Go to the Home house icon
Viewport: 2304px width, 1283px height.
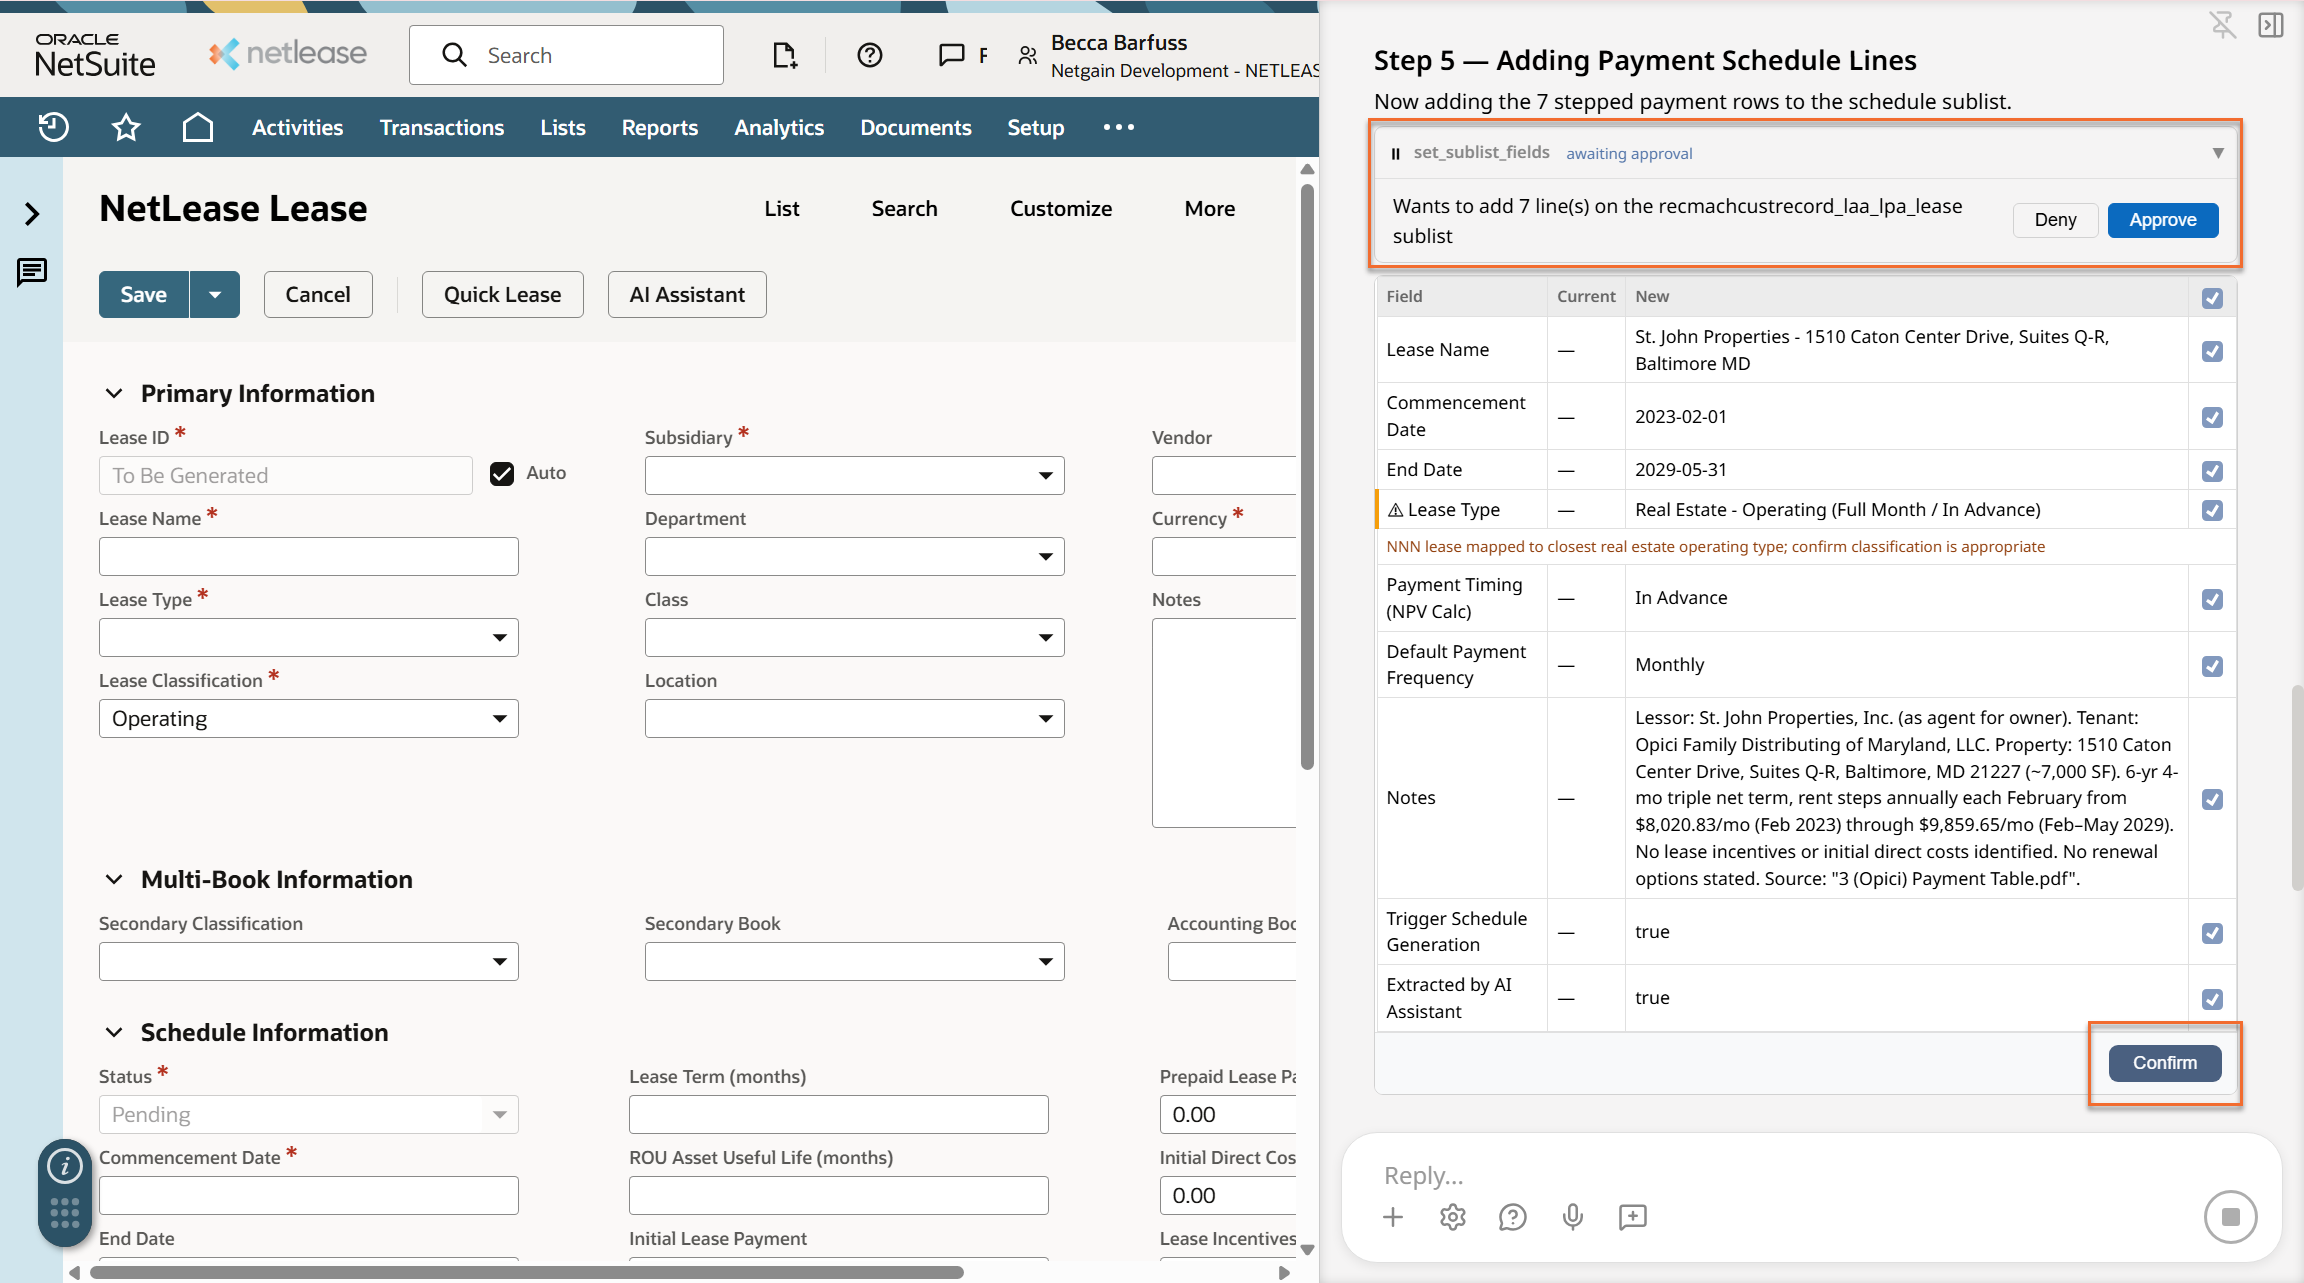[198, 127]
